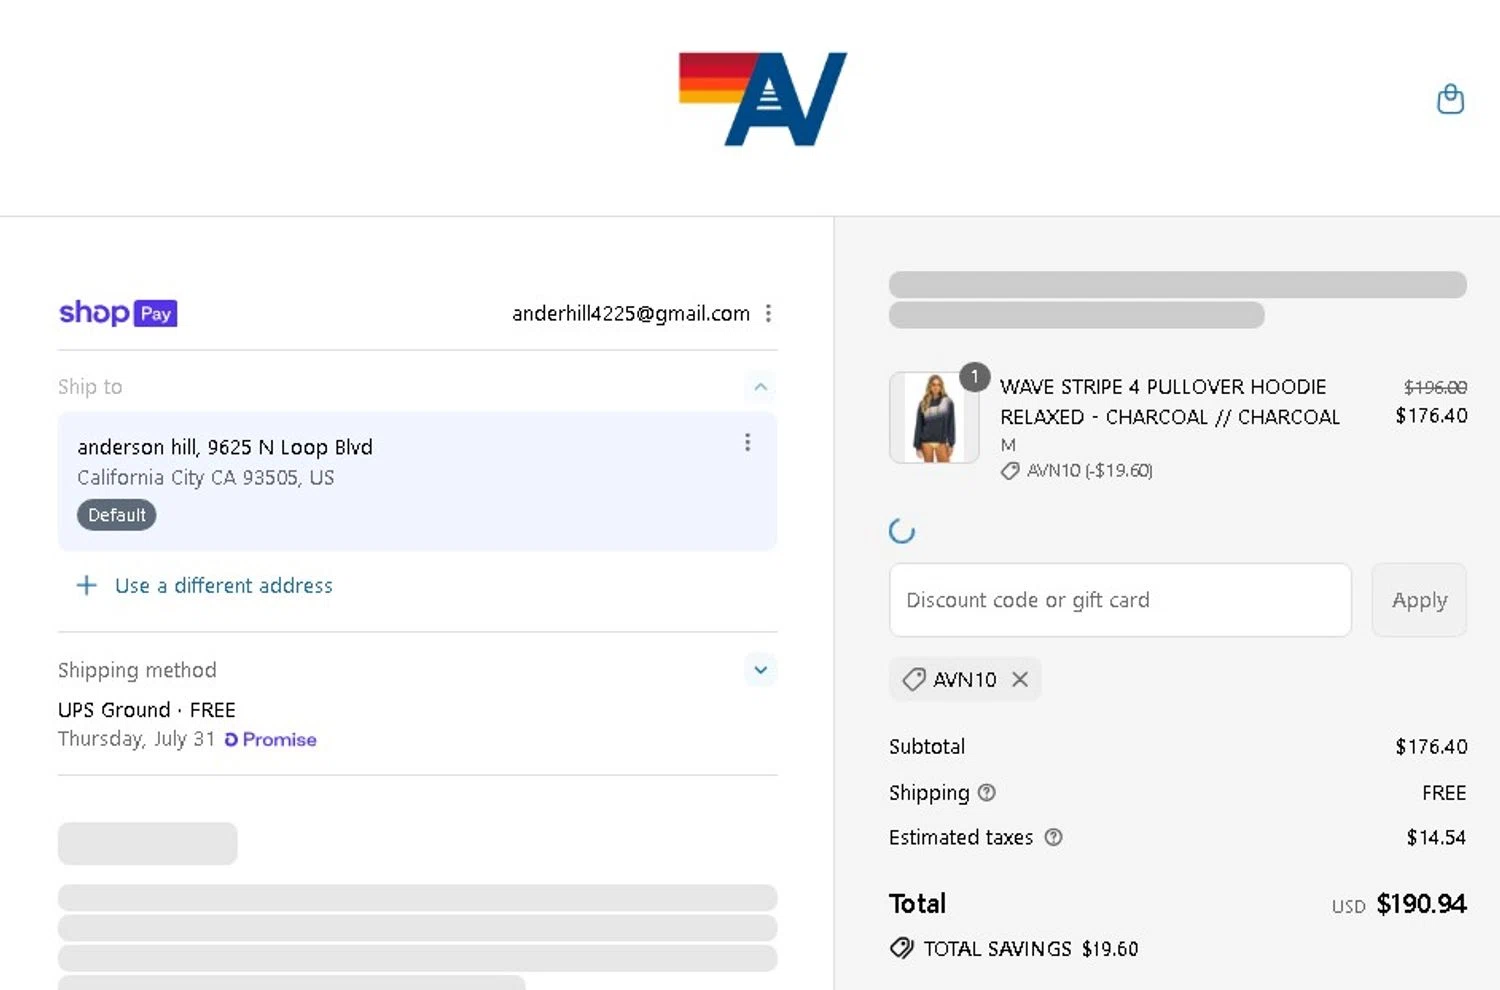The image size is (1500, 990).
Task: Select the email anderhill4225@gmail.com
Action: pyautogui.click(x=631, y=313)
